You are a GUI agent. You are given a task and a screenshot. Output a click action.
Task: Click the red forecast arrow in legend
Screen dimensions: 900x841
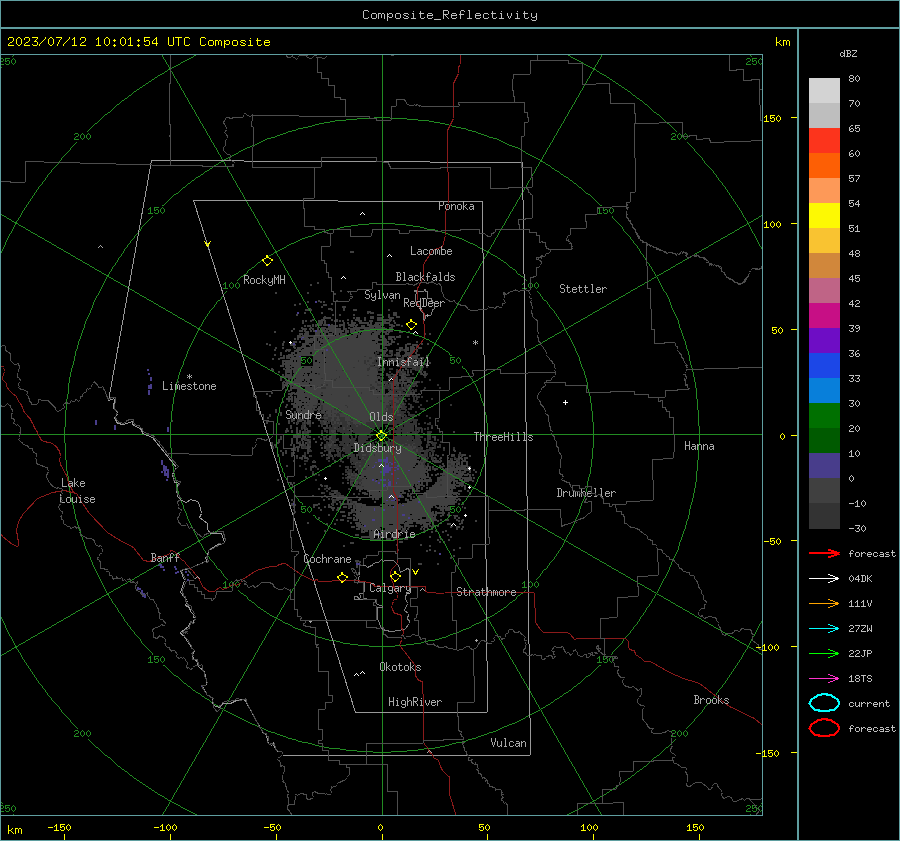click(x=824, y=553)
